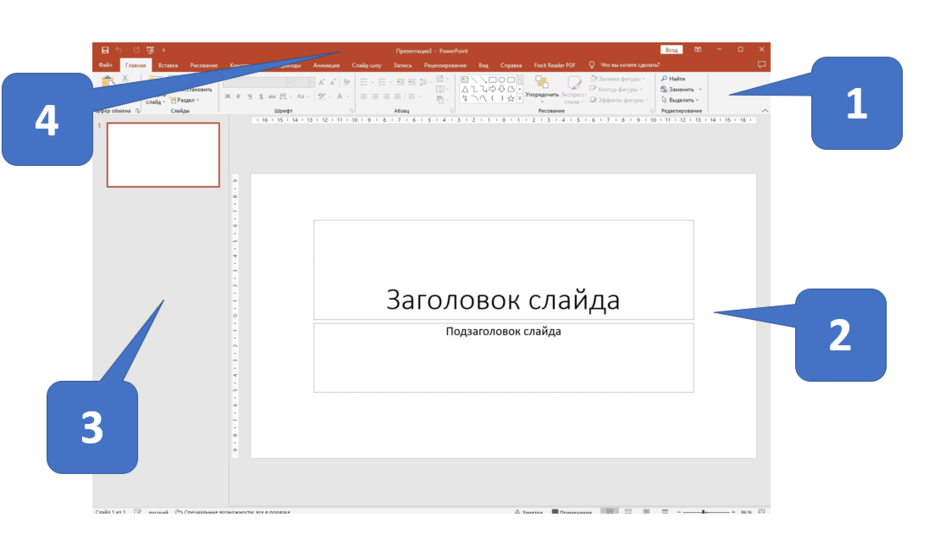Image resolution: width=940 pixels, height=556 pixels.
Task: Click the Cut scissors icon
Action: 125,79
